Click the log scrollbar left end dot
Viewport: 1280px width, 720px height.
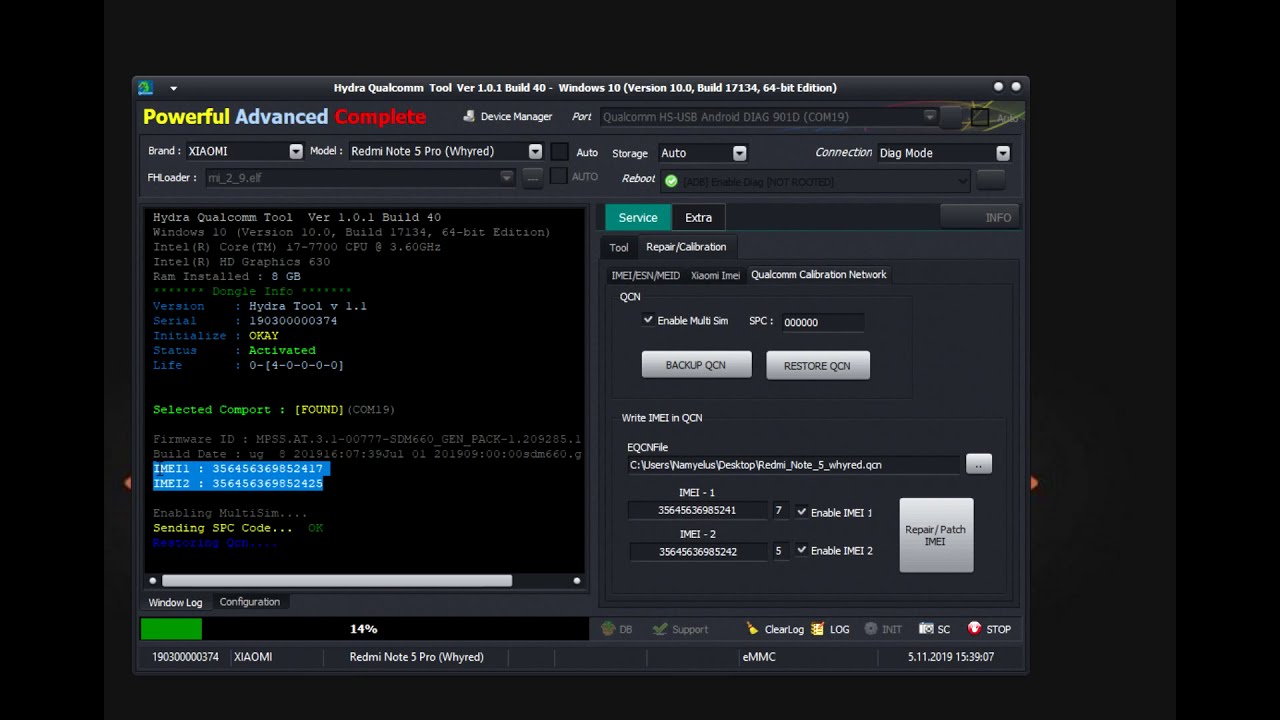(153, 581)
